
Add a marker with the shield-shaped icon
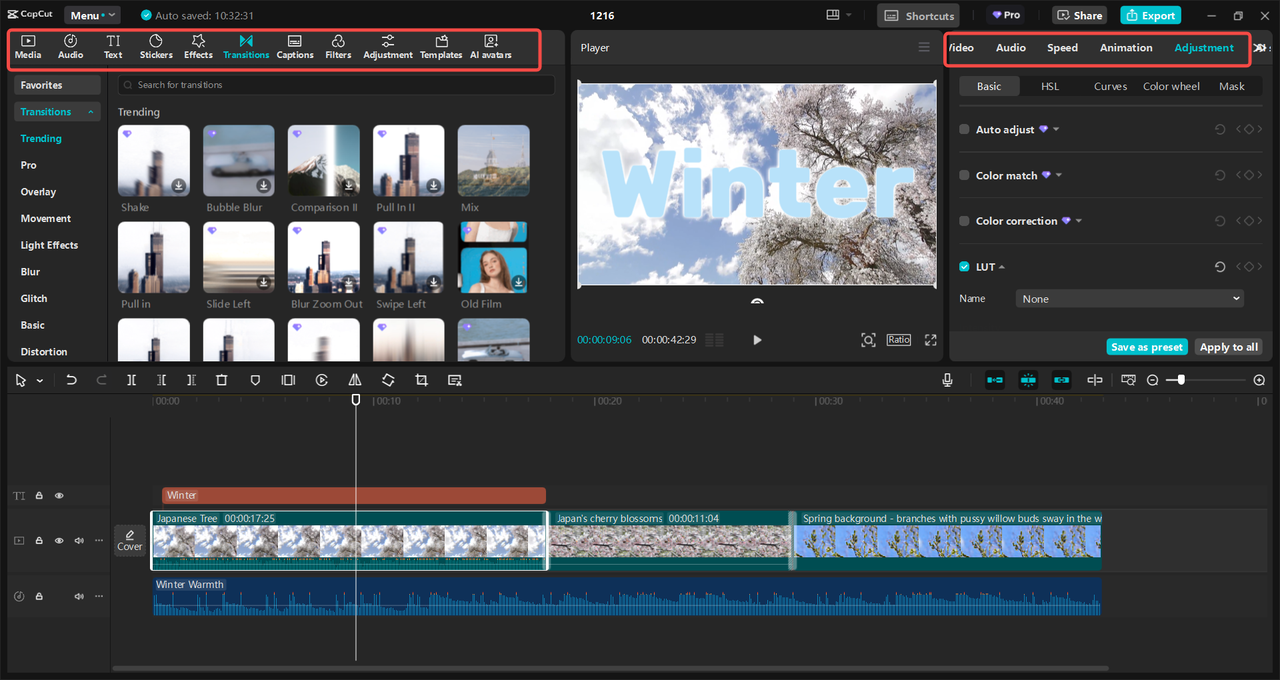(x=255, y=380)
